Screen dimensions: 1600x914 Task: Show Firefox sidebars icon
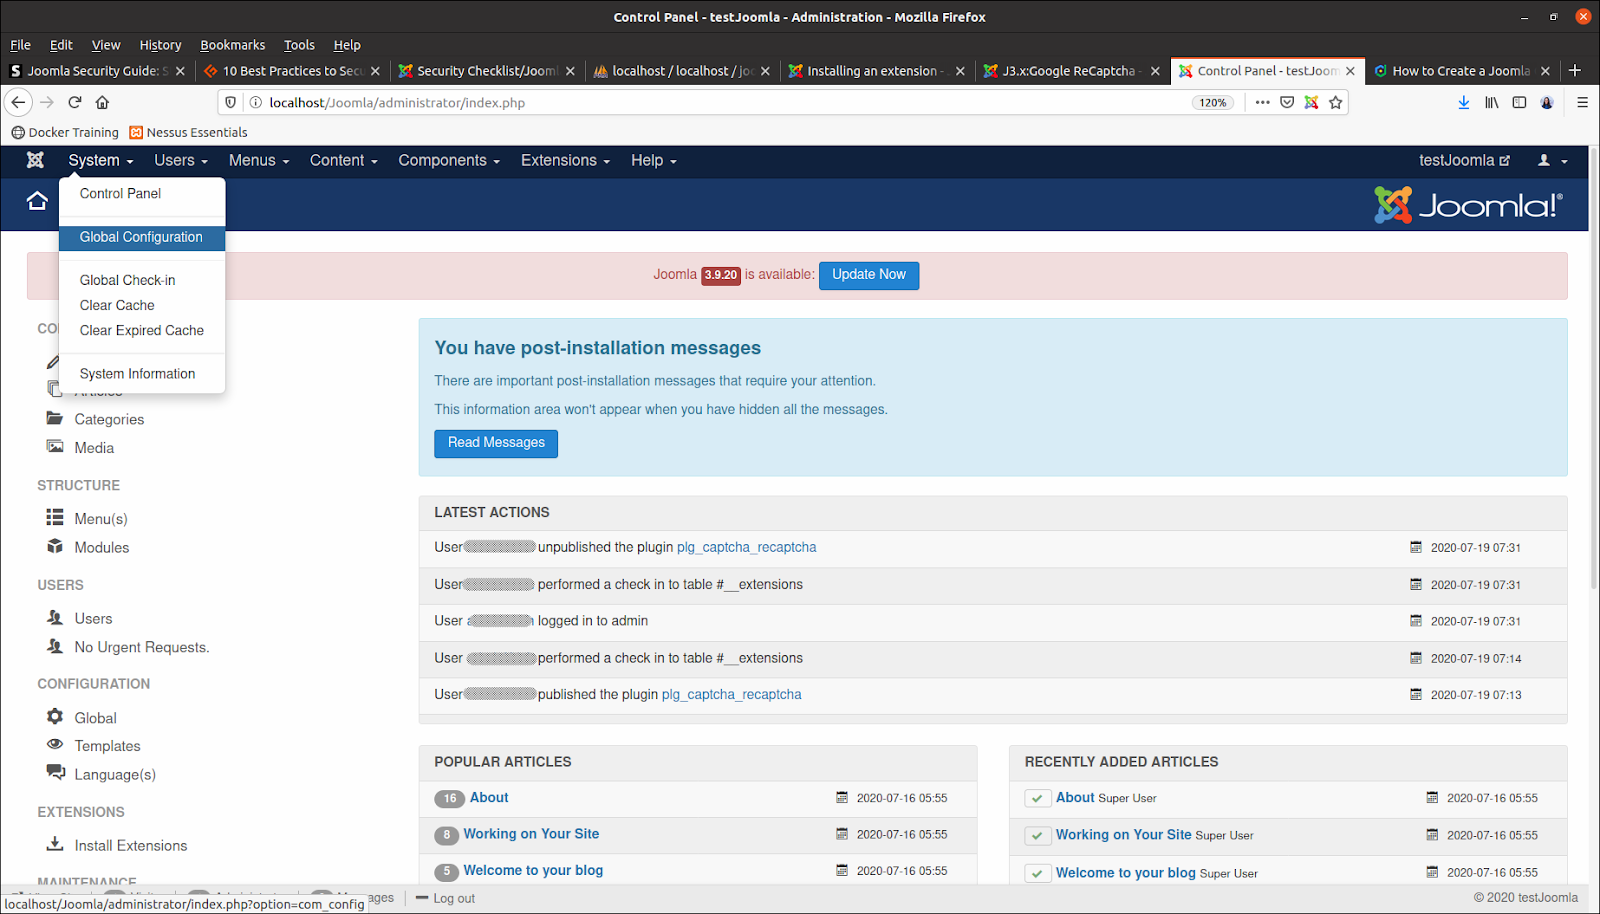[x=1519, y=102]
